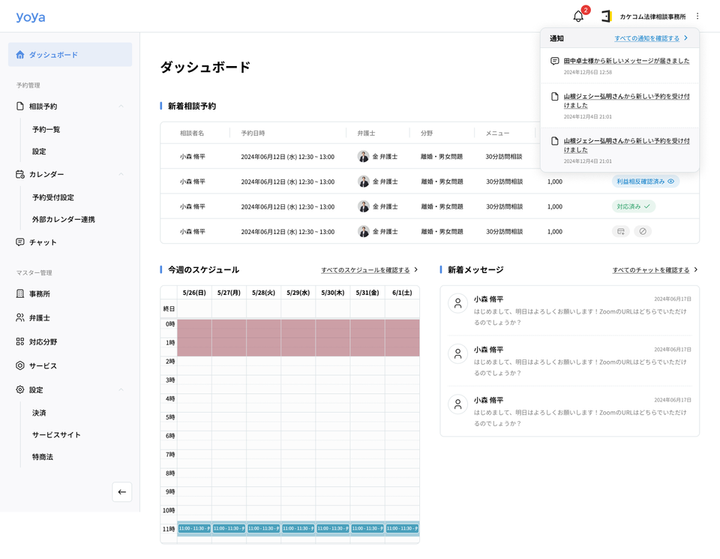Click the 事務所 building icon
The height and width of the screenshot is (559, 720).
point(20,294)
